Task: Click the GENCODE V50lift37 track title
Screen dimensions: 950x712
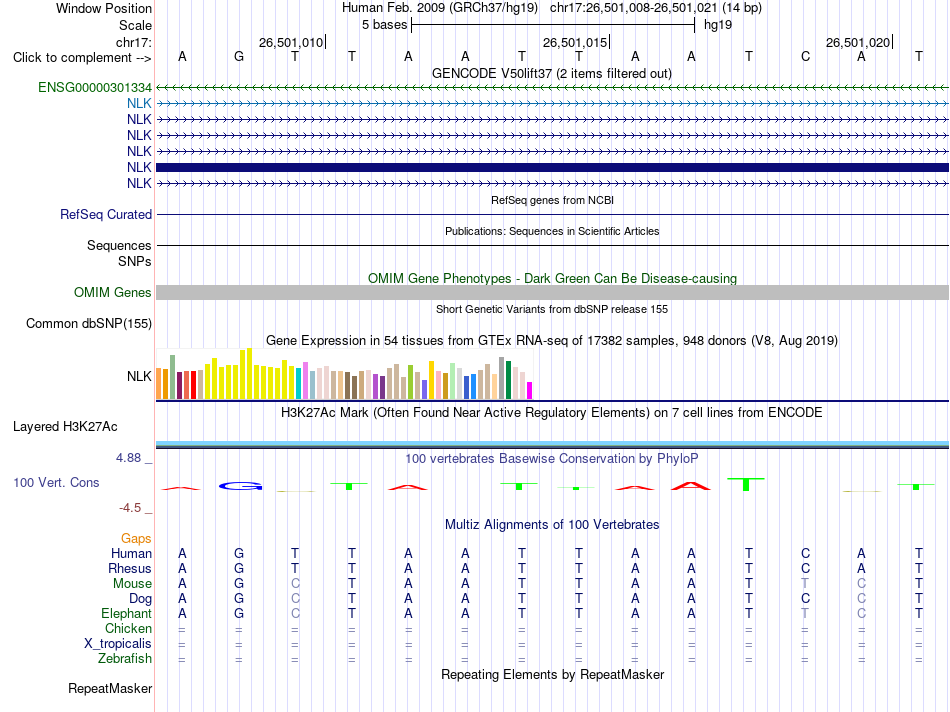Action: click(x=551, y=73)
